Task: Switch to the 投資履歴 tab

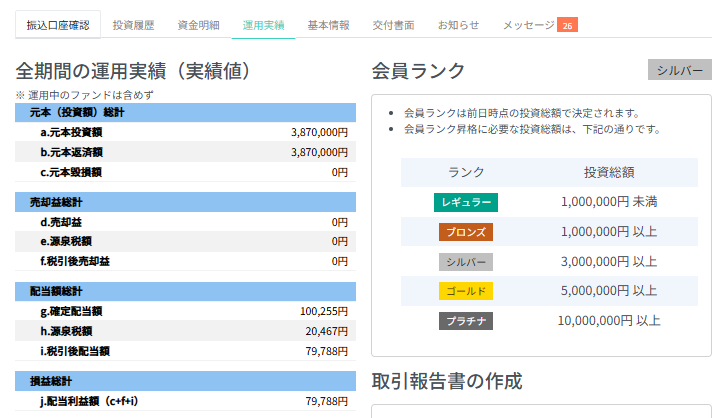Action: 134,25
